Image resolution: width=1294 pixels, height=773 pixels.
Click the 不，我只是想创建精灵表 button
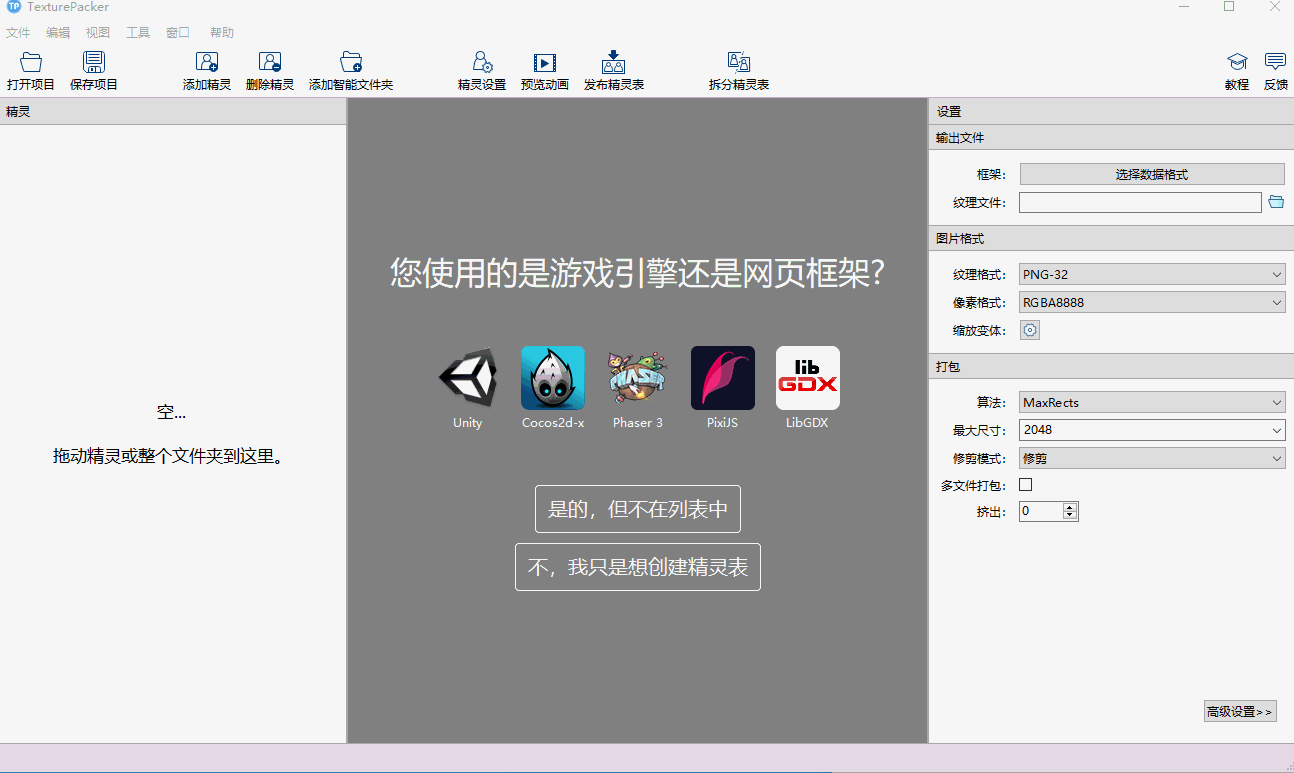click(x=638, y=567)
